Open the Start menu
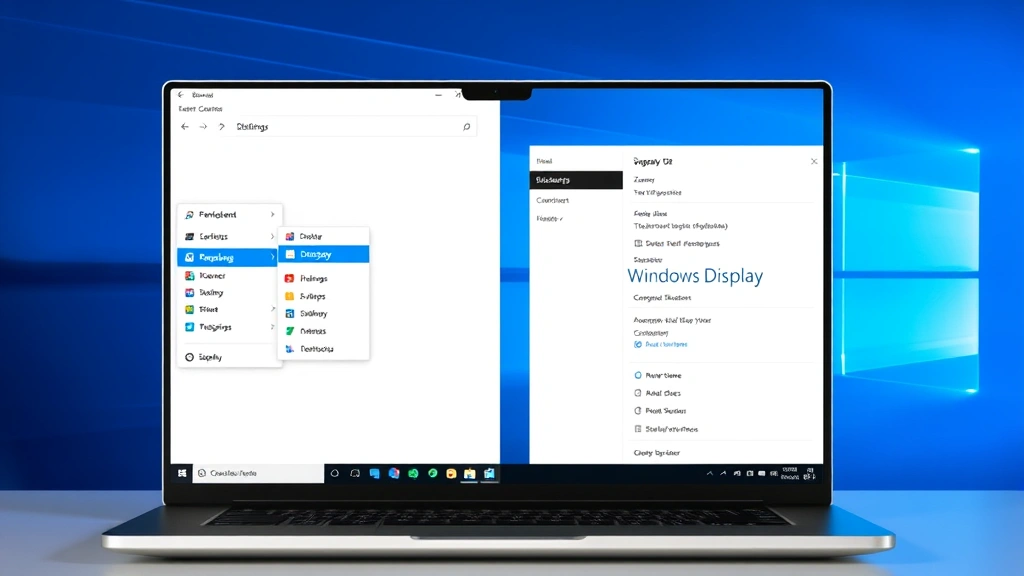 pos(181,473)
